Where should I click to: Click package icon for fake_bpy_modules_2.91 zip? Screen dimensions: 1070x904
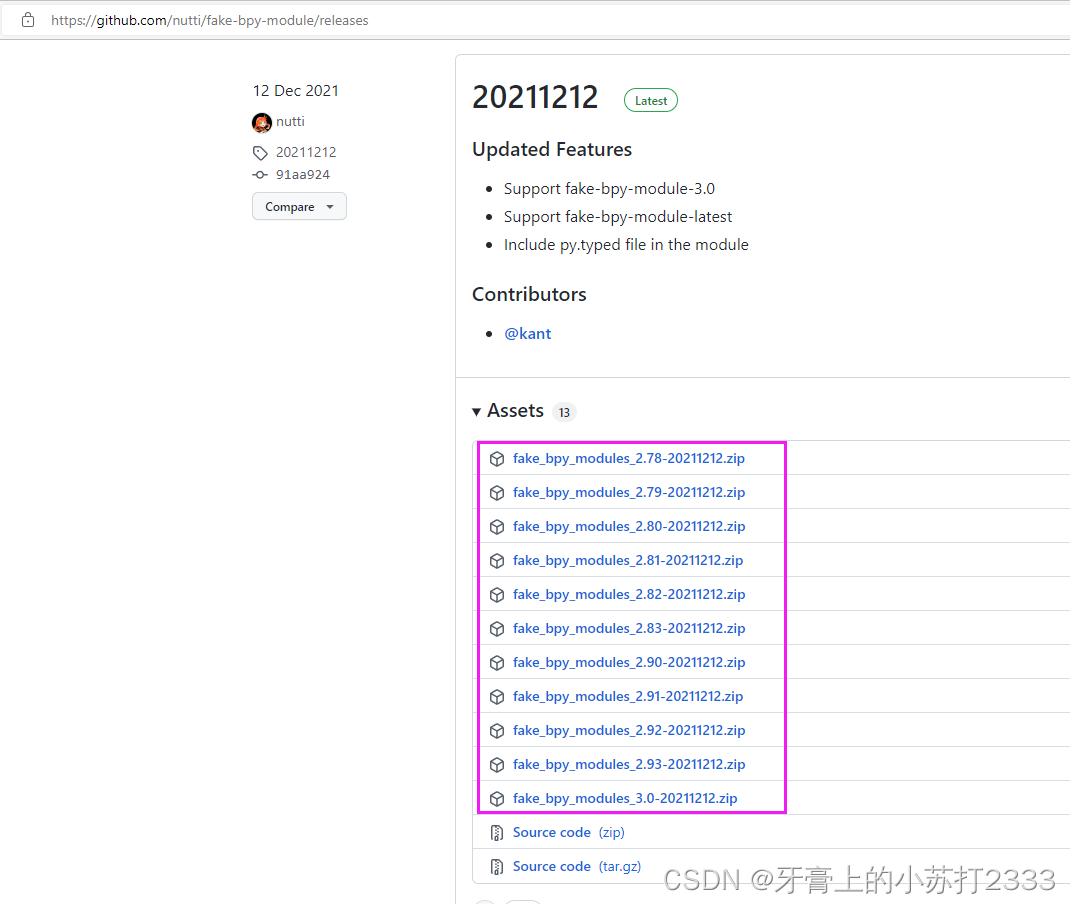point(497,697)
